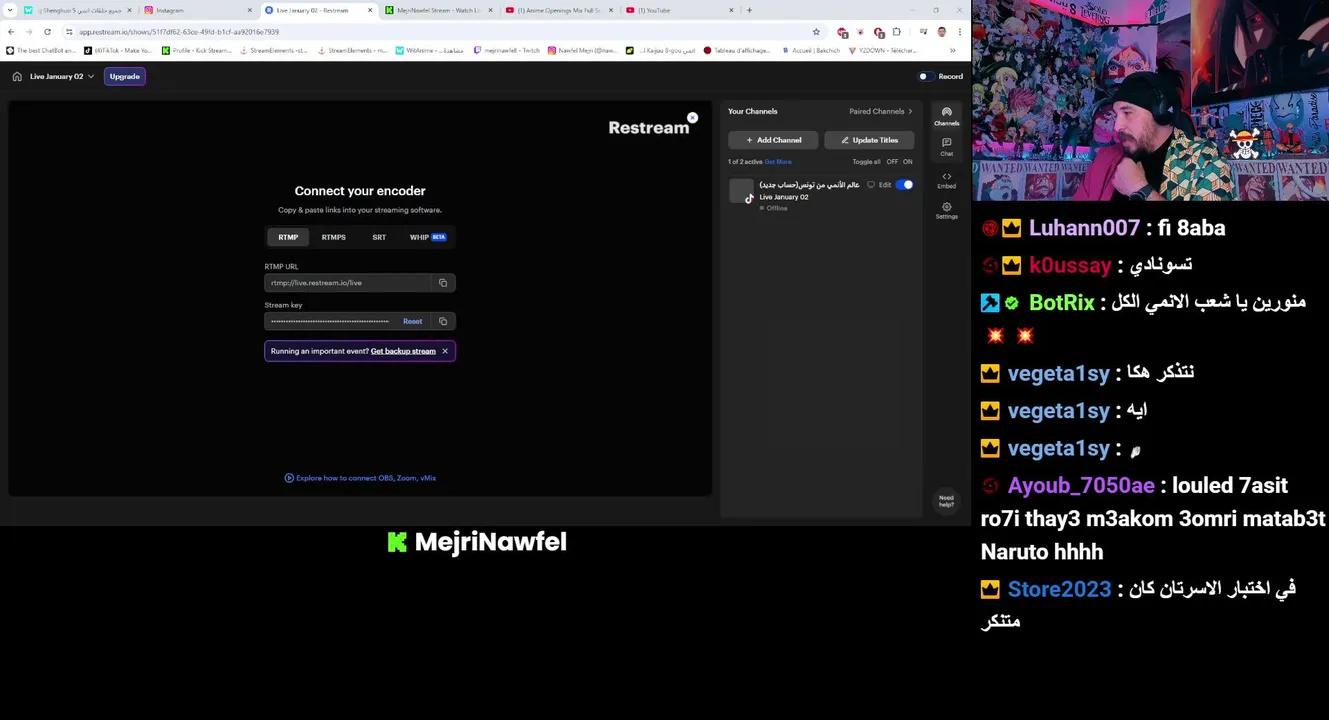Viewport: 1329px width, 720px height.
Task: Select the RTMP tab
Action: tap(288, 237)
